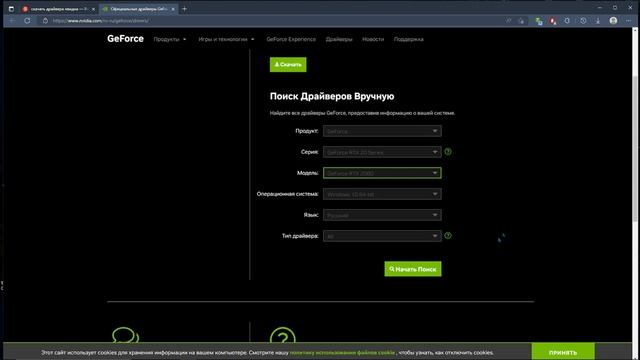Open the Продукт dropdown
The height and width of the screenshot is (360, 640).
(382, 131)
